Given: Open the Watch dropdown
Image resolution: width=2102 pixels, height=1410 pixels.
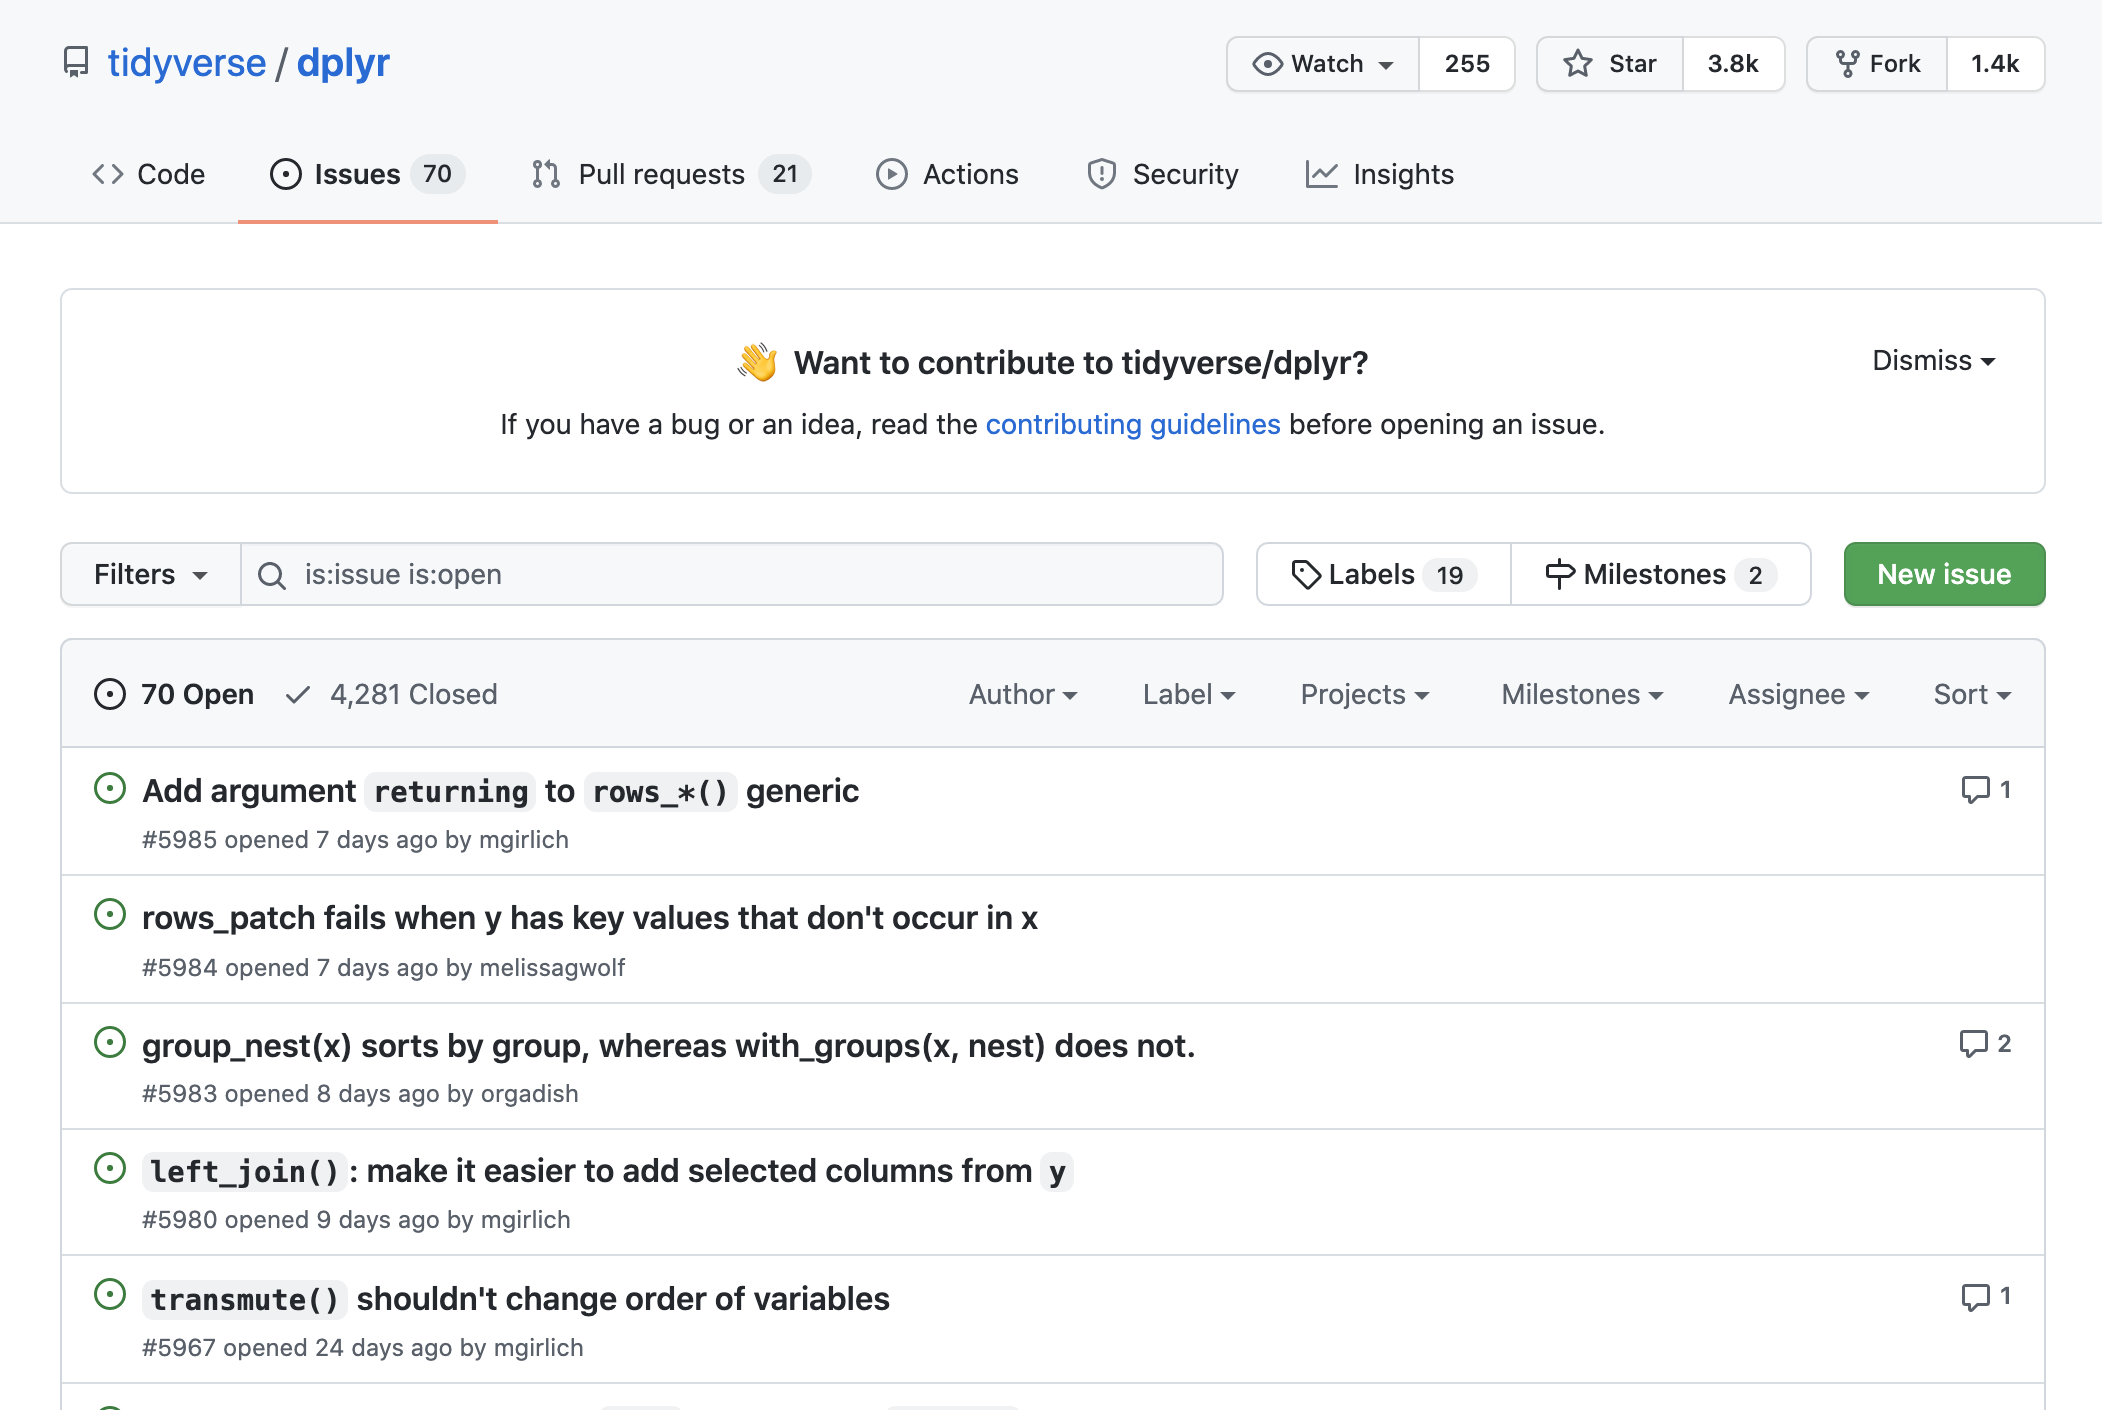Looking at the screenshot, I should (x=1323, y=64).
